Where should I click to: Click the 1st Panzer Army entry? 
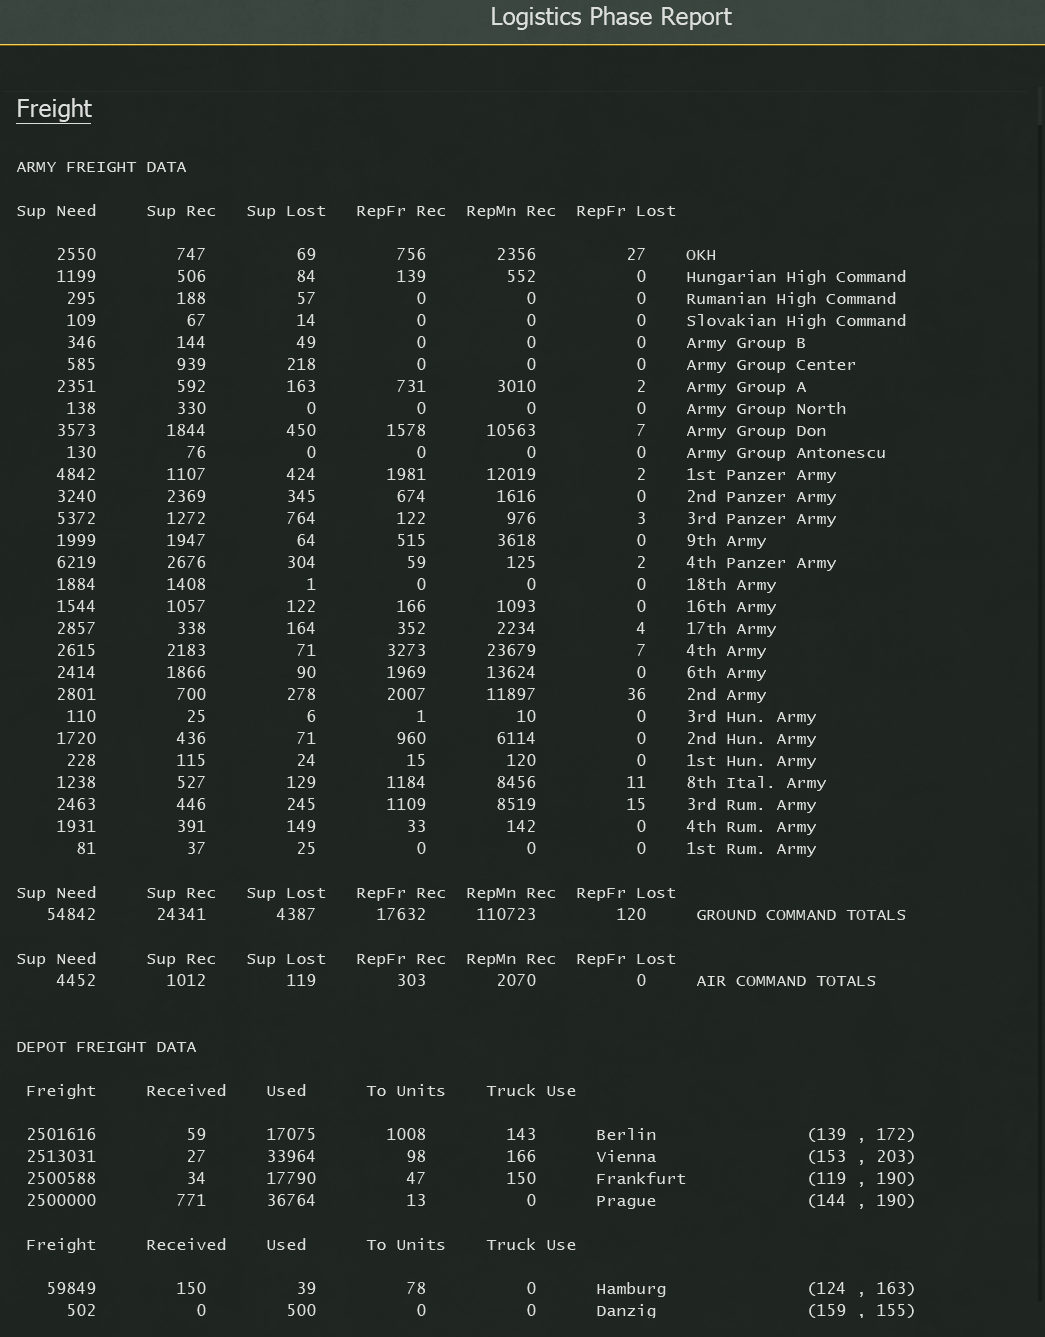pos(760,475)
